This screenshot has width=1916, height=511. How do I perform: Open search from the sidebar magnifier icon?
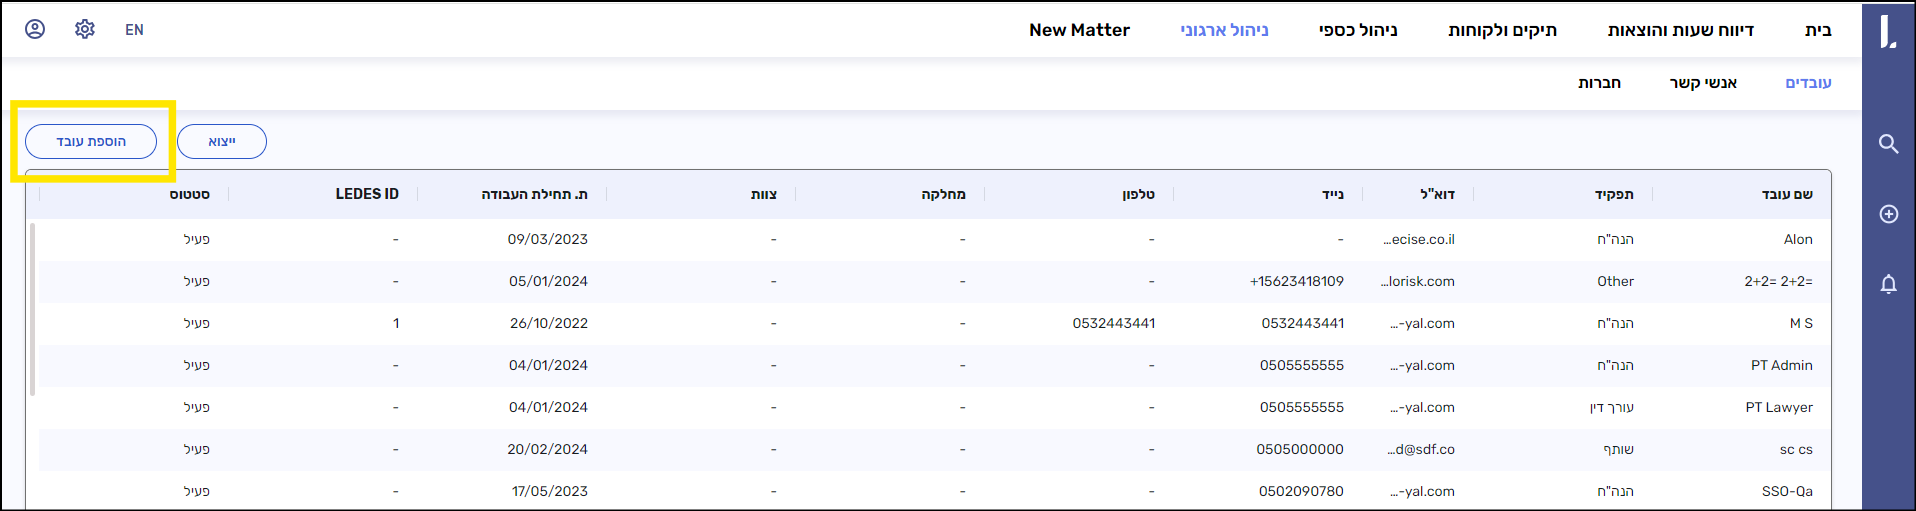tap(1888, 143)
